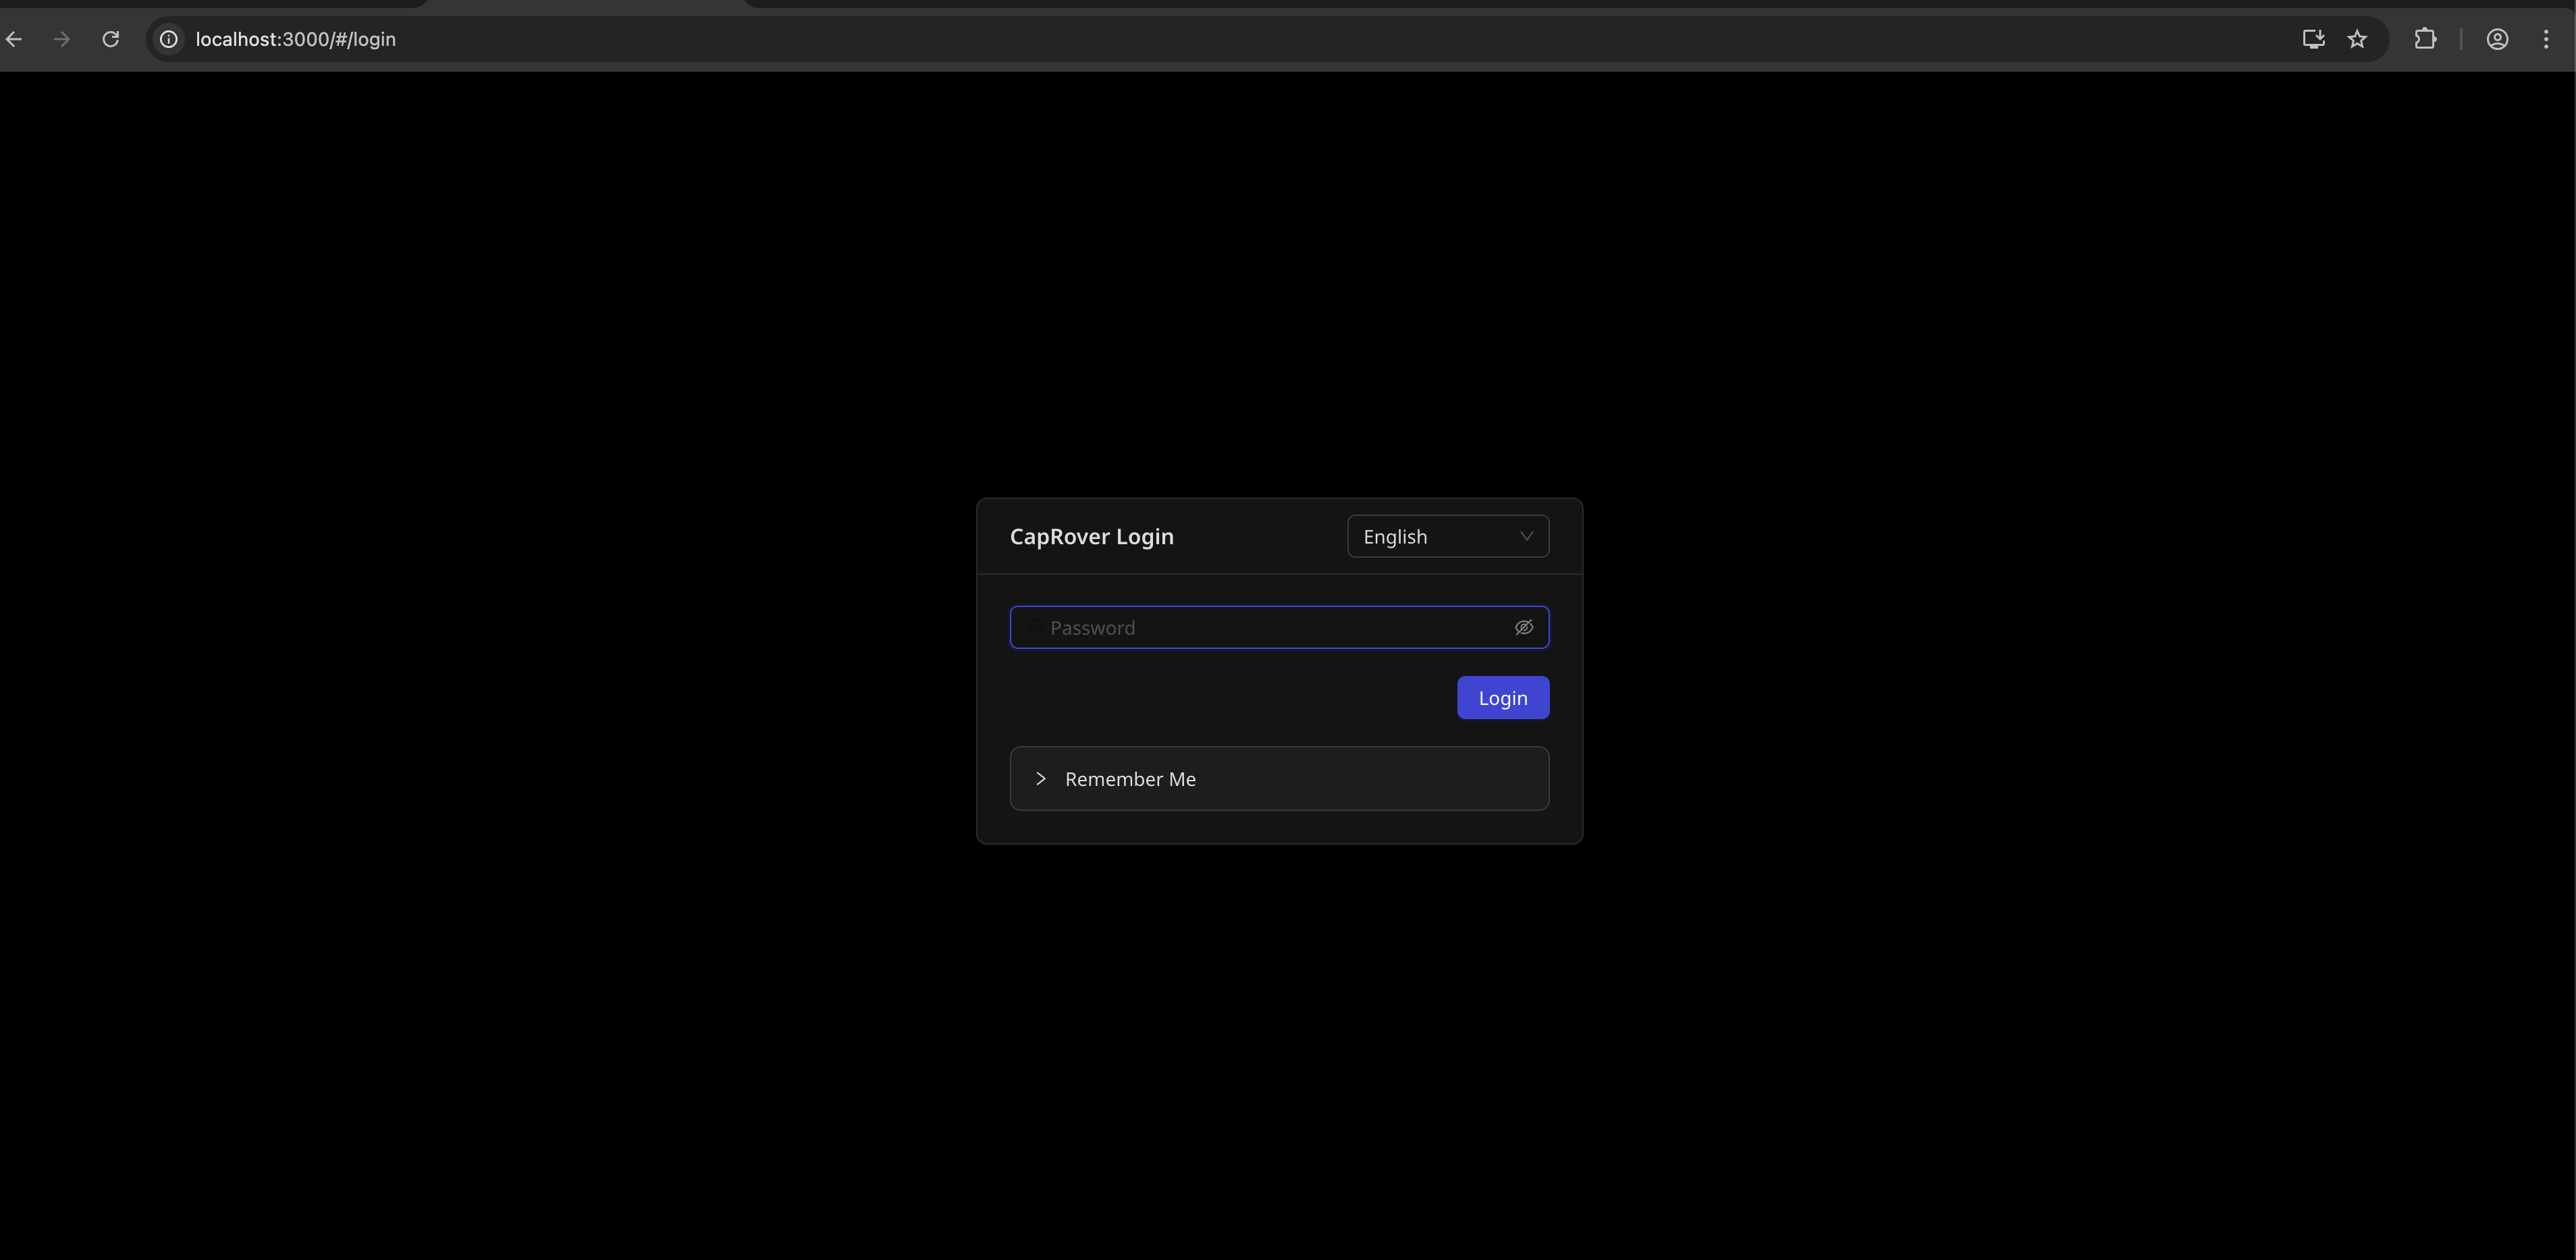Expand the Remember Me section
Image resolution: width=2576 pixels, height=1260 pixels.
pos(1279,778)
